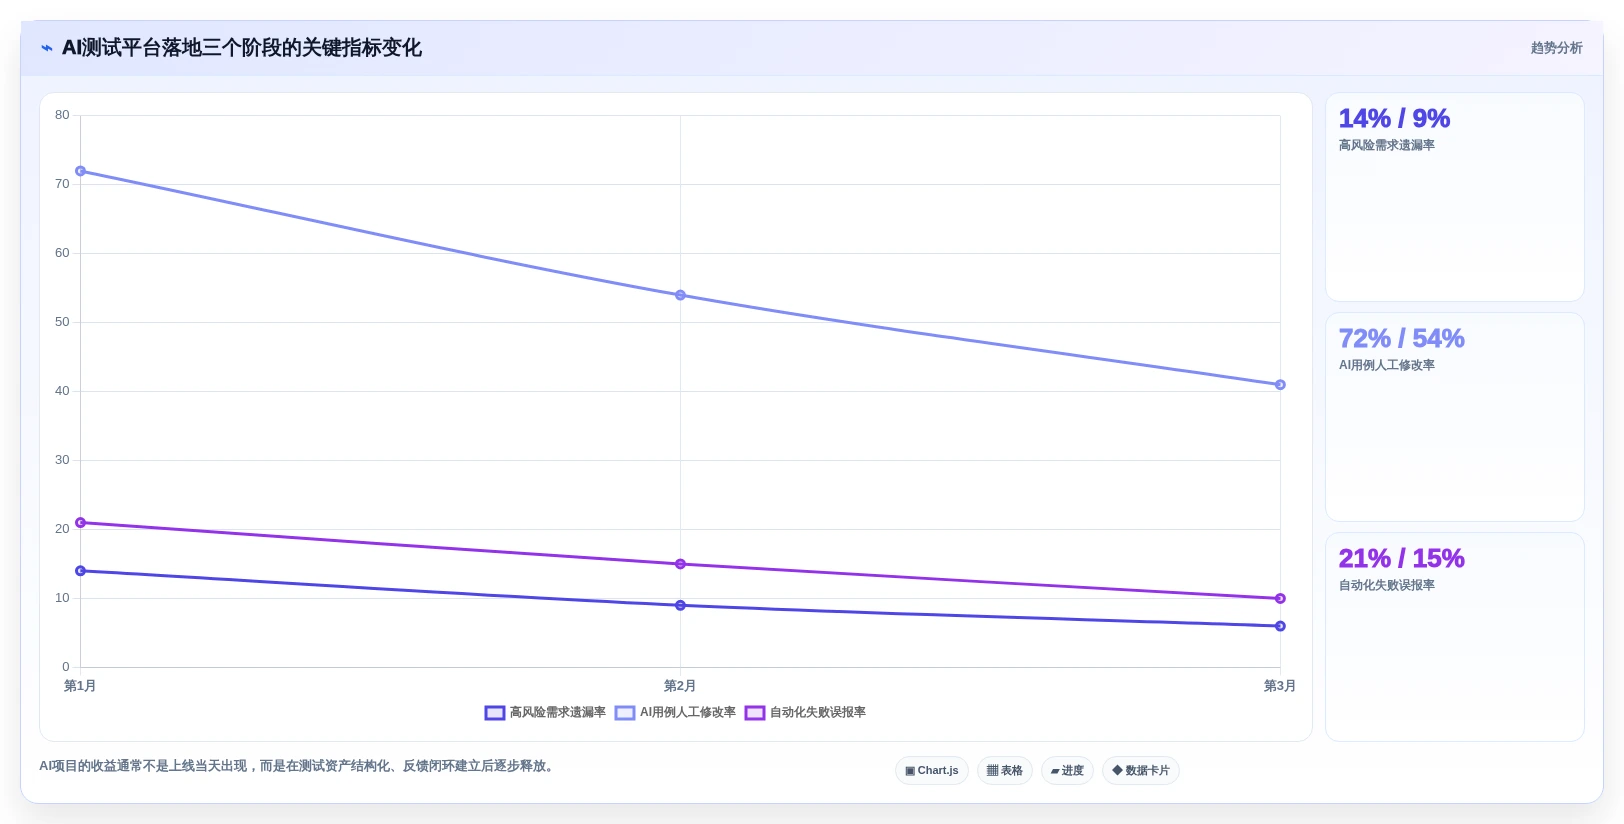Click the footer note starting AI项目的收益

298,766
